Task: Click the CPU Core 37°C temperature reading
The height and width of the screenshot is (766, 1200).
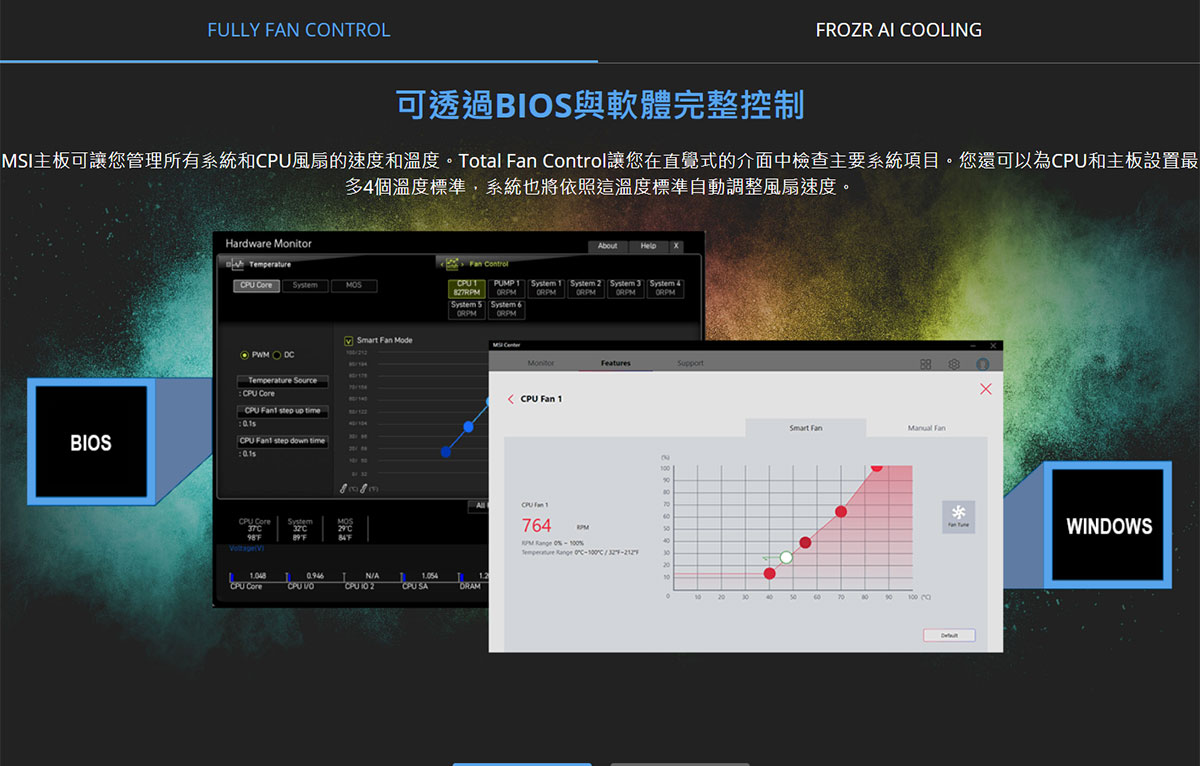Action: (x=255, y=529)
